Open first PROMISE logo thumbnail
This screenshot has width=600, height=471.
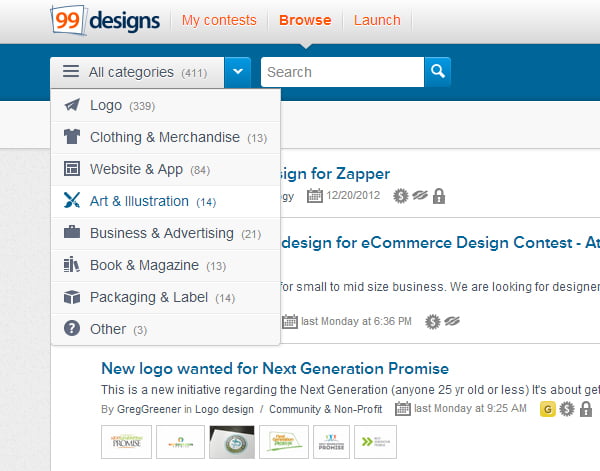point(126,442)
